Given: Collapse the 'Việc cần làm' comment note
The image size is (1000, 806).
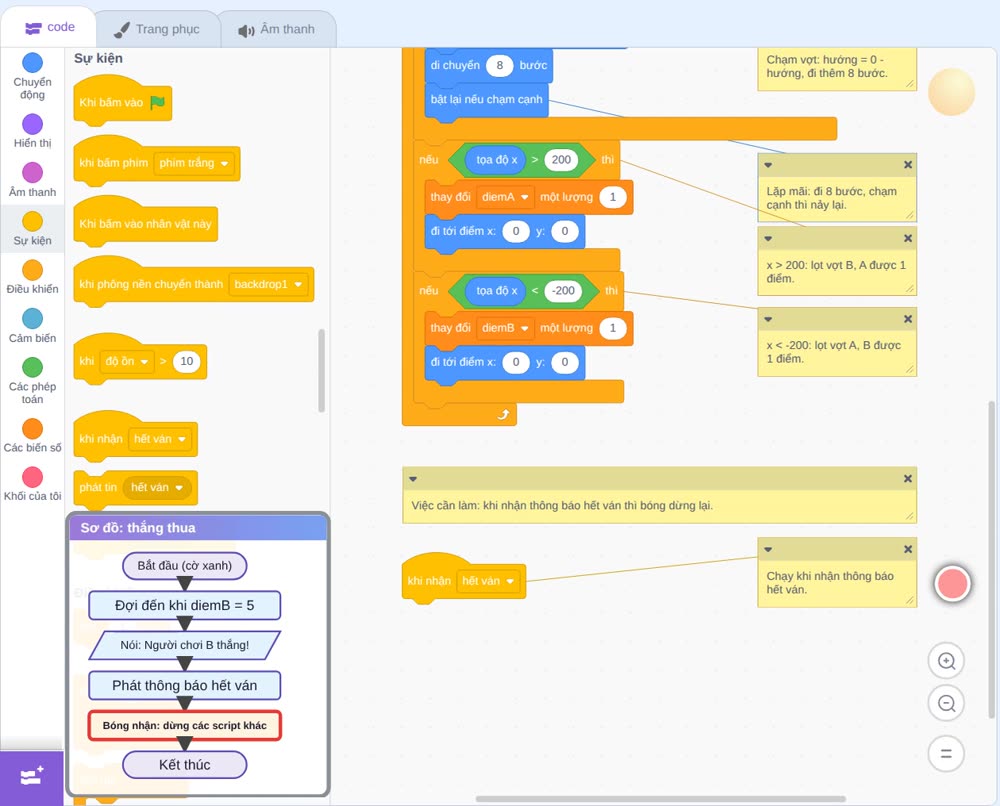Looking at the screenshot, I should [x=413, y=479].
